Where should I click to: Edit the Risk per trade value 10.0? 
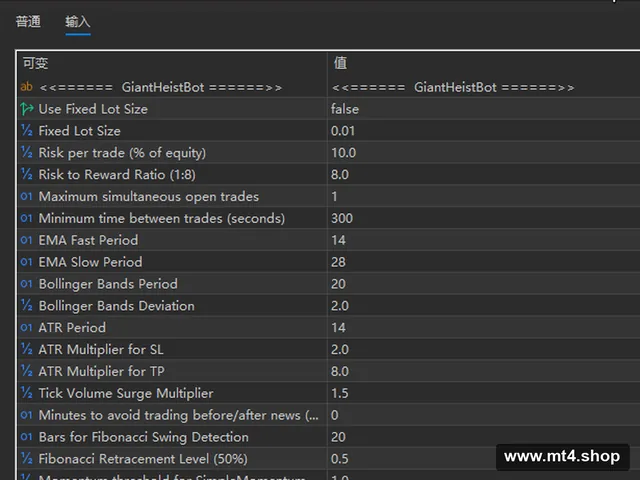click(343, 153)
